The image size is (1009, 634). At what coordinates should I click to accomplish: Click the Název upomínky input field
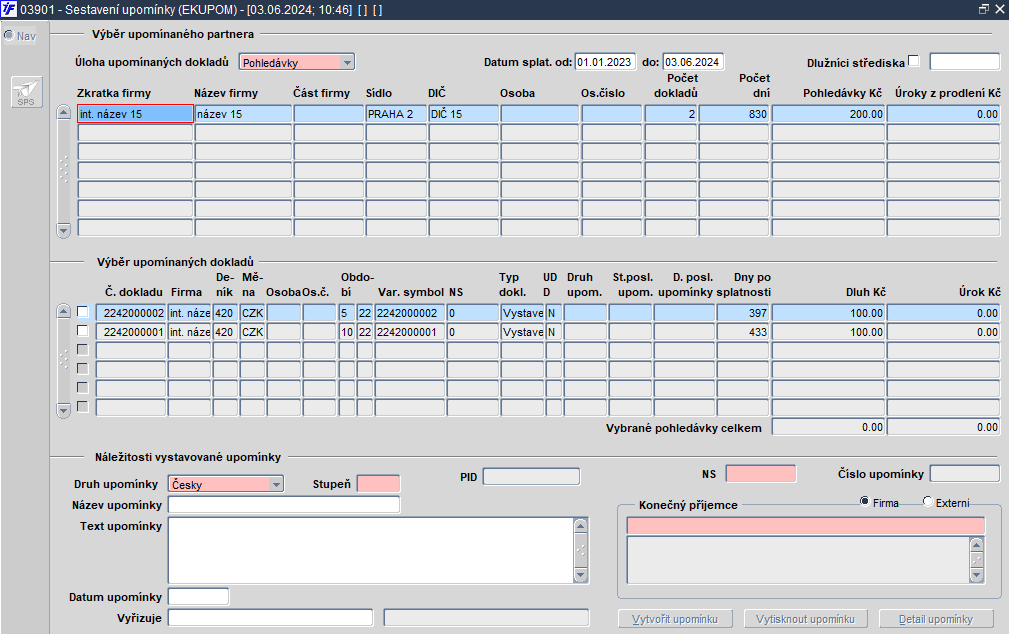[x=284, y=505]
